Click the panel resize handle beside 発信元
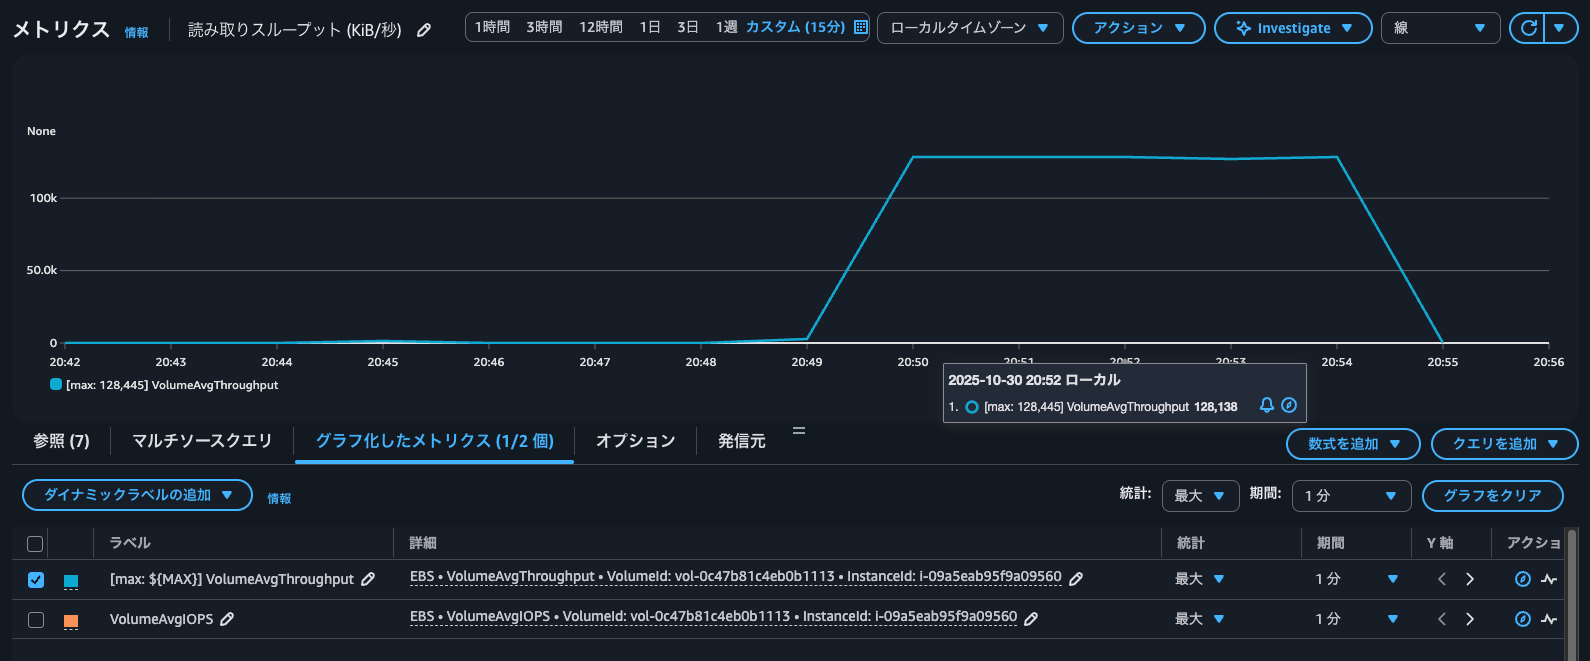Viewport: 1590px width, 661px height. point(799,431)
